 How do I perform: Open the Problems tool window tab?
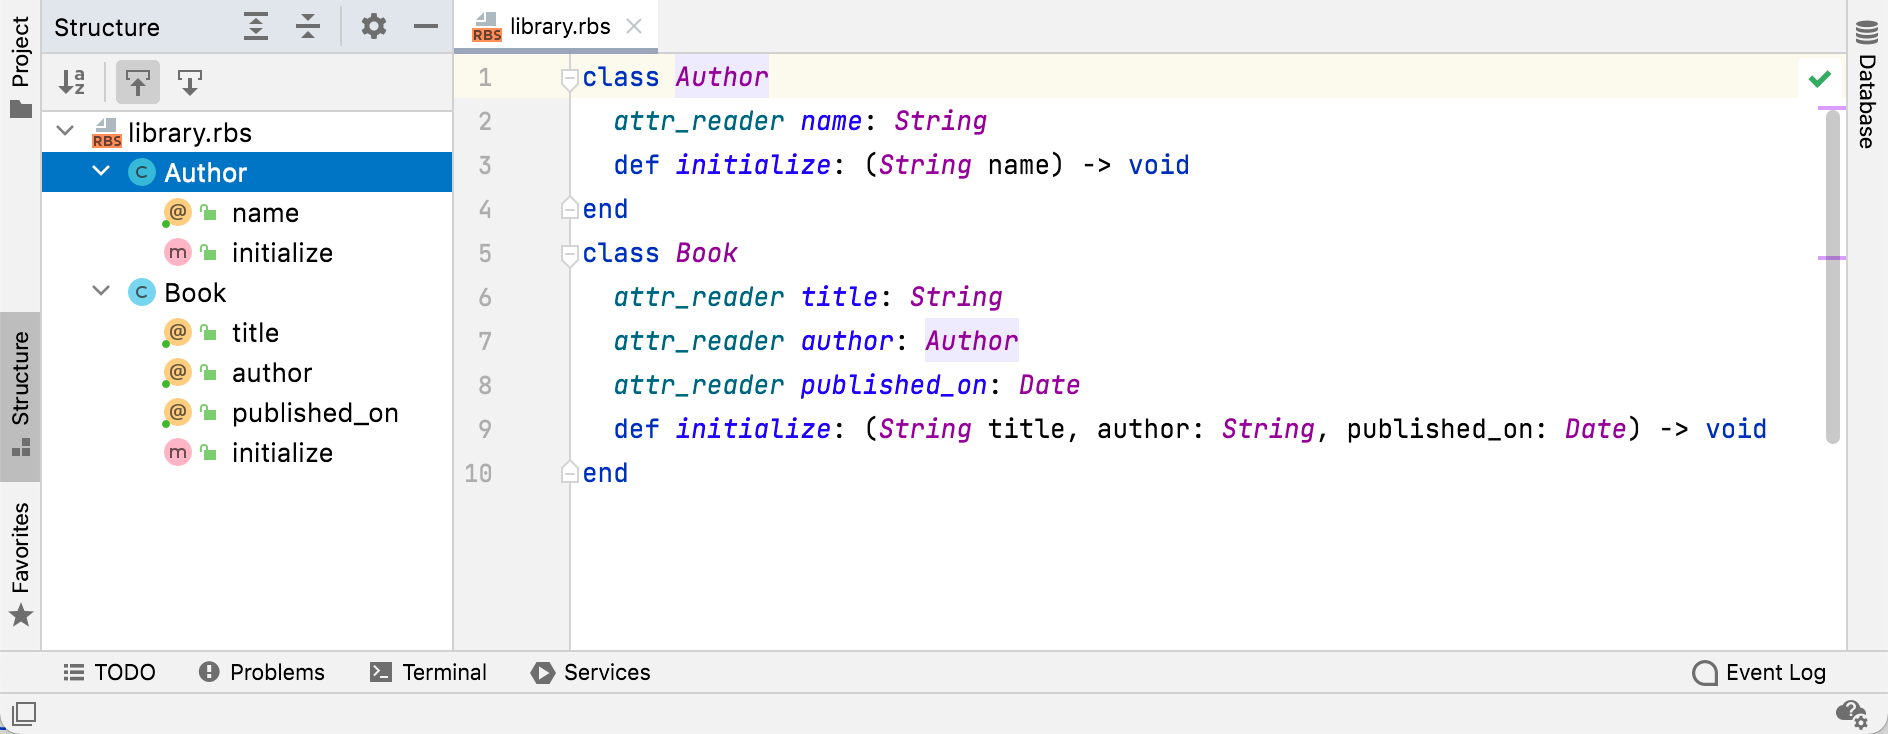(x=262, y=672)
